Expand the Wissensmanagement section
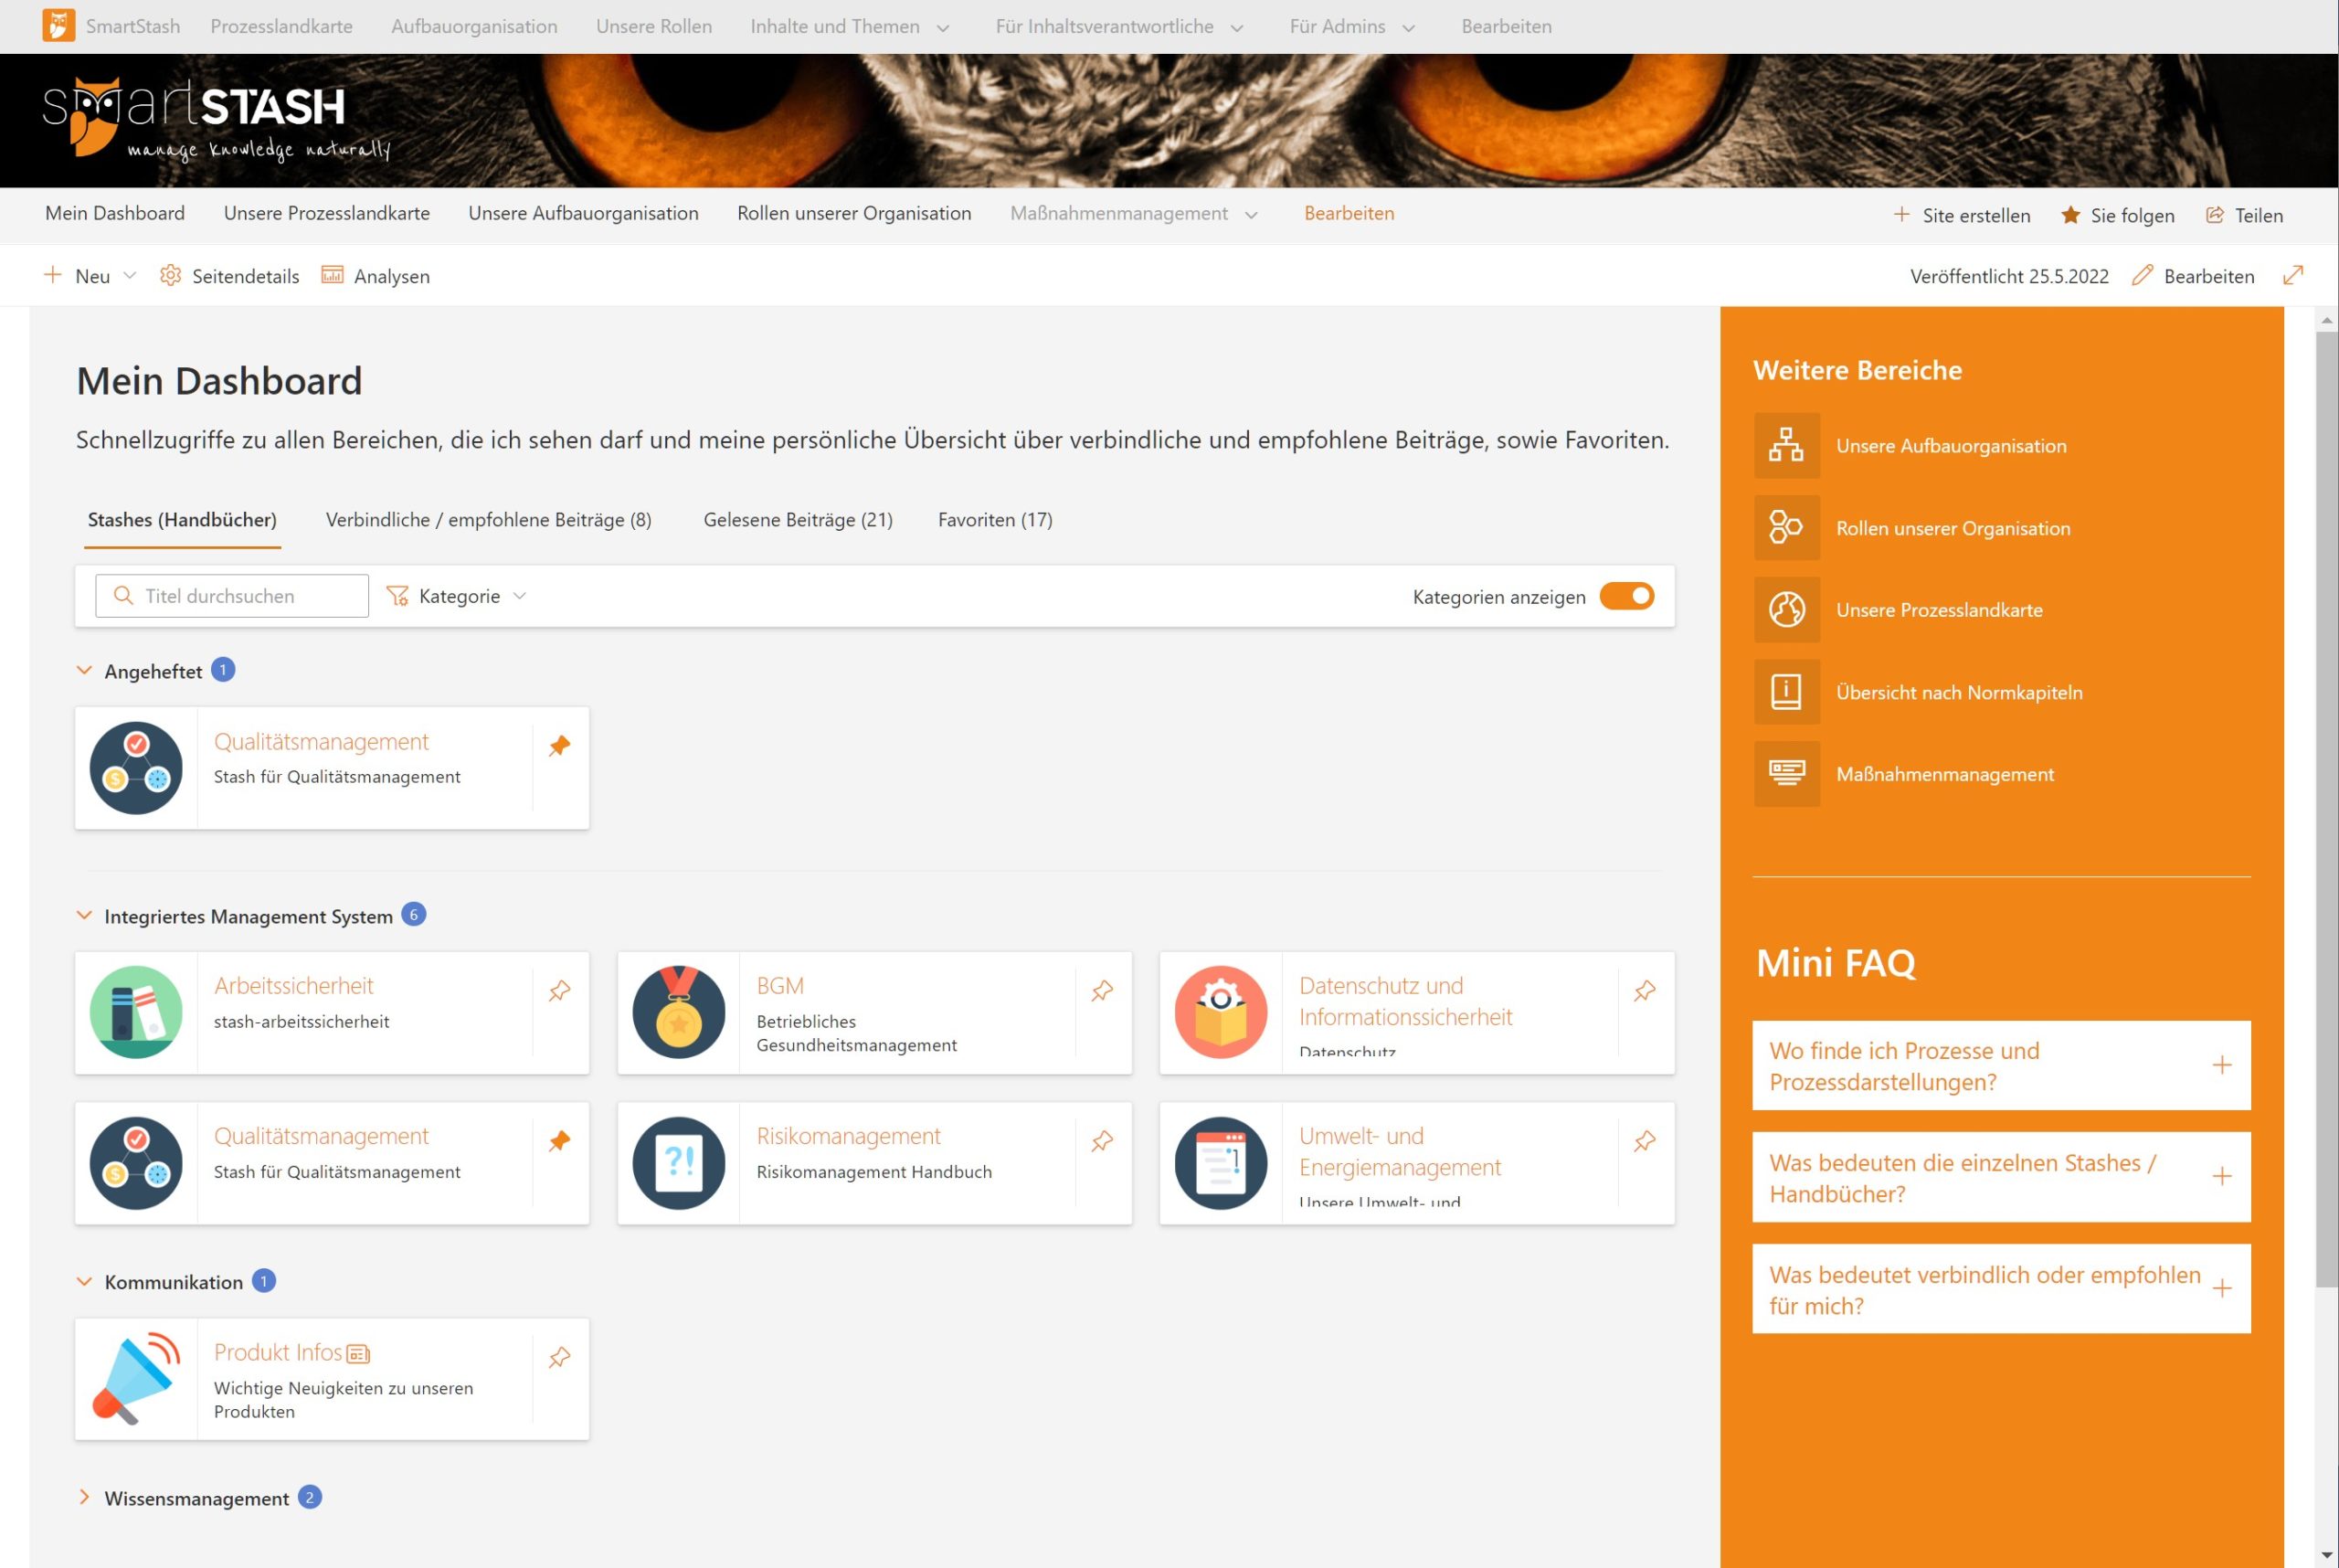The width and height of the screenshot is (2339, 1568). 84,1497
